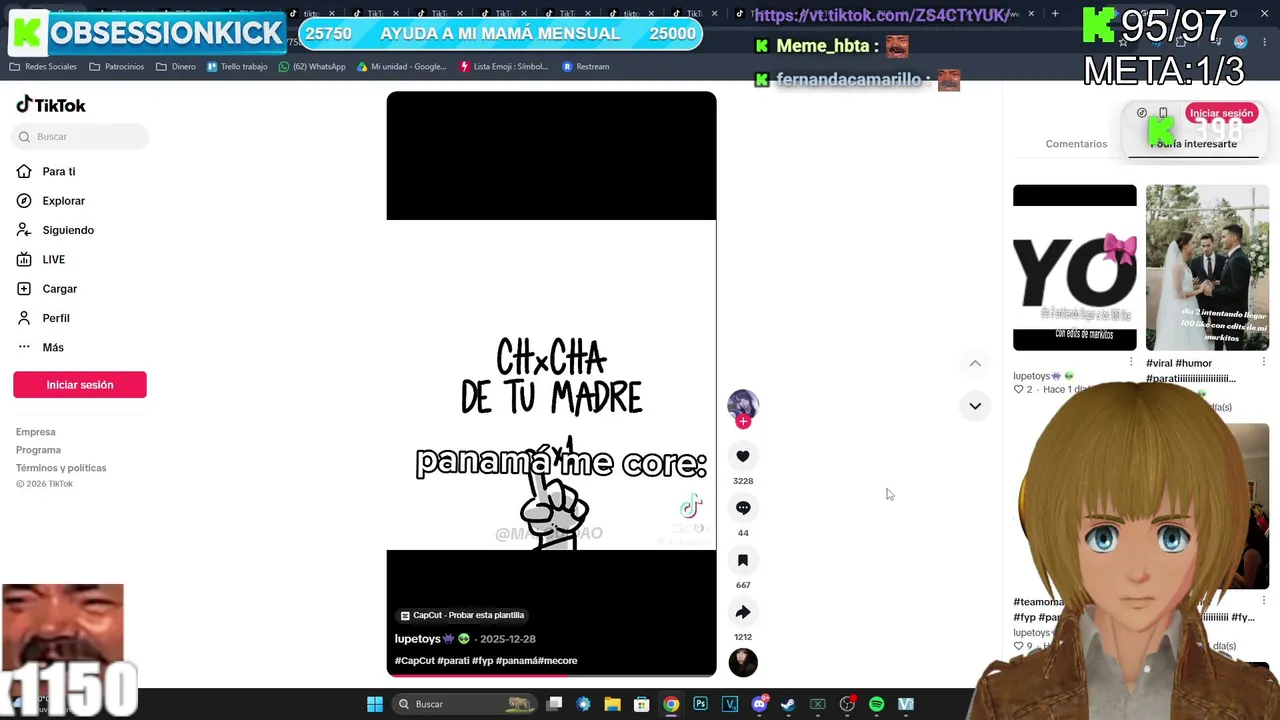Open comments via the speech bubble icon
This screenshot has width=1280, height=720.
(x=743, y=508)
